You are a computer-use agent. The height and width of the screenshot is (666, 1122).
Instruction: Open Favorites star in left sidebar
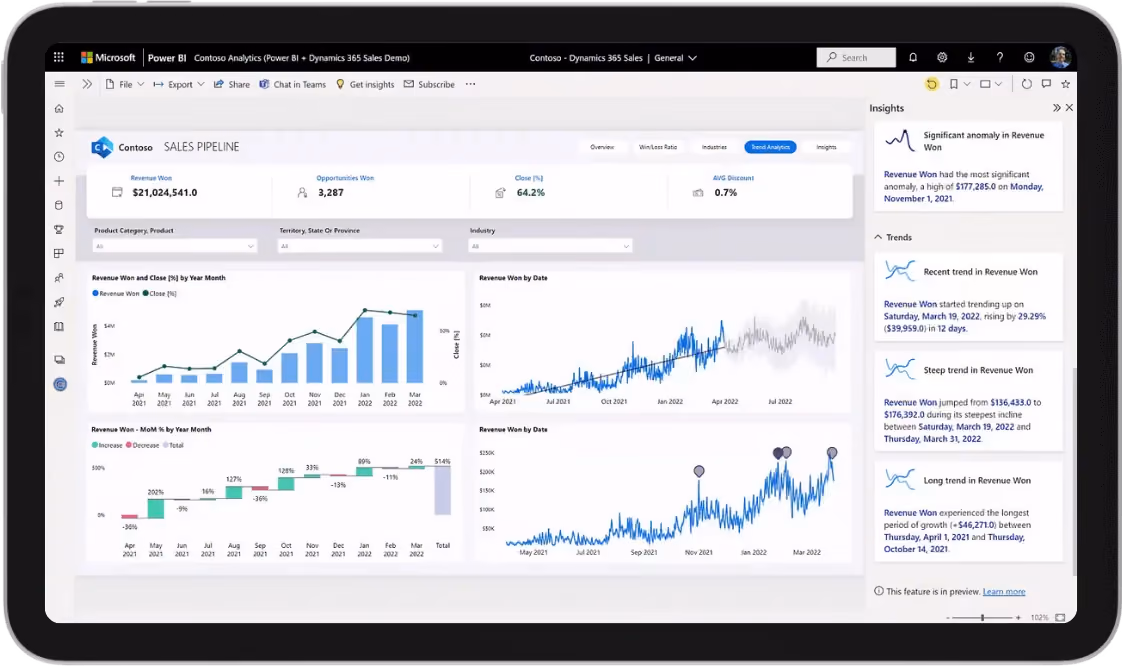59,132
